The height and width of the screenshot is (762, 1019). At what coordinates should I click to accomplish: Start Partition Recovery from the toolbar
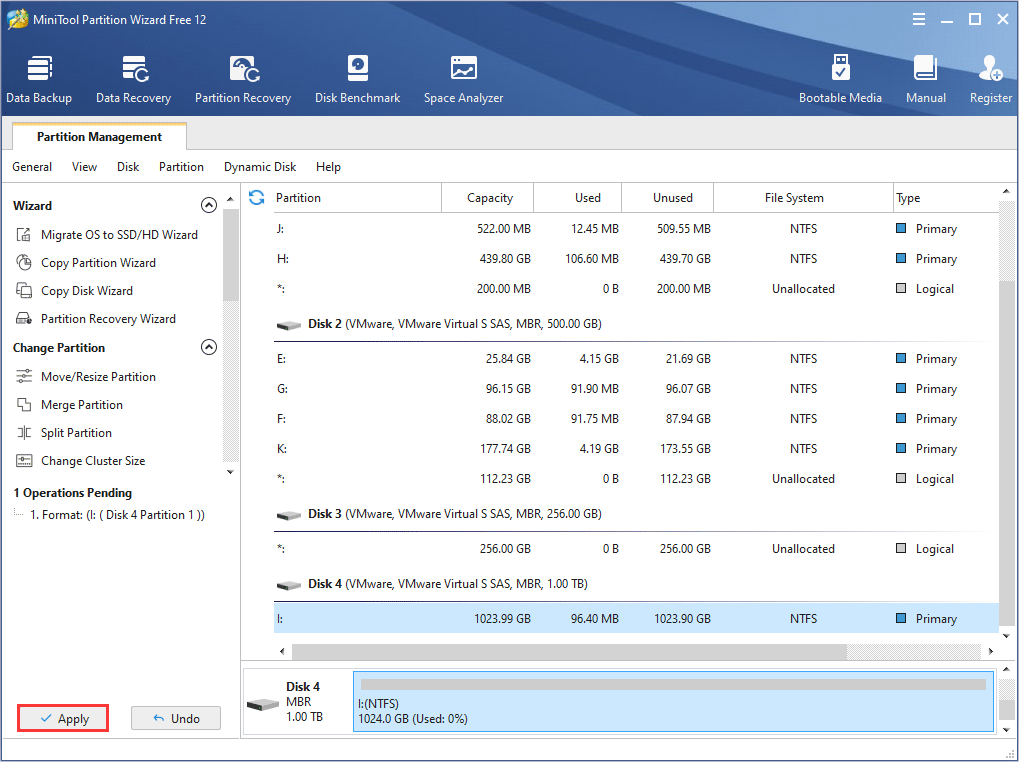tap(243, 79)
